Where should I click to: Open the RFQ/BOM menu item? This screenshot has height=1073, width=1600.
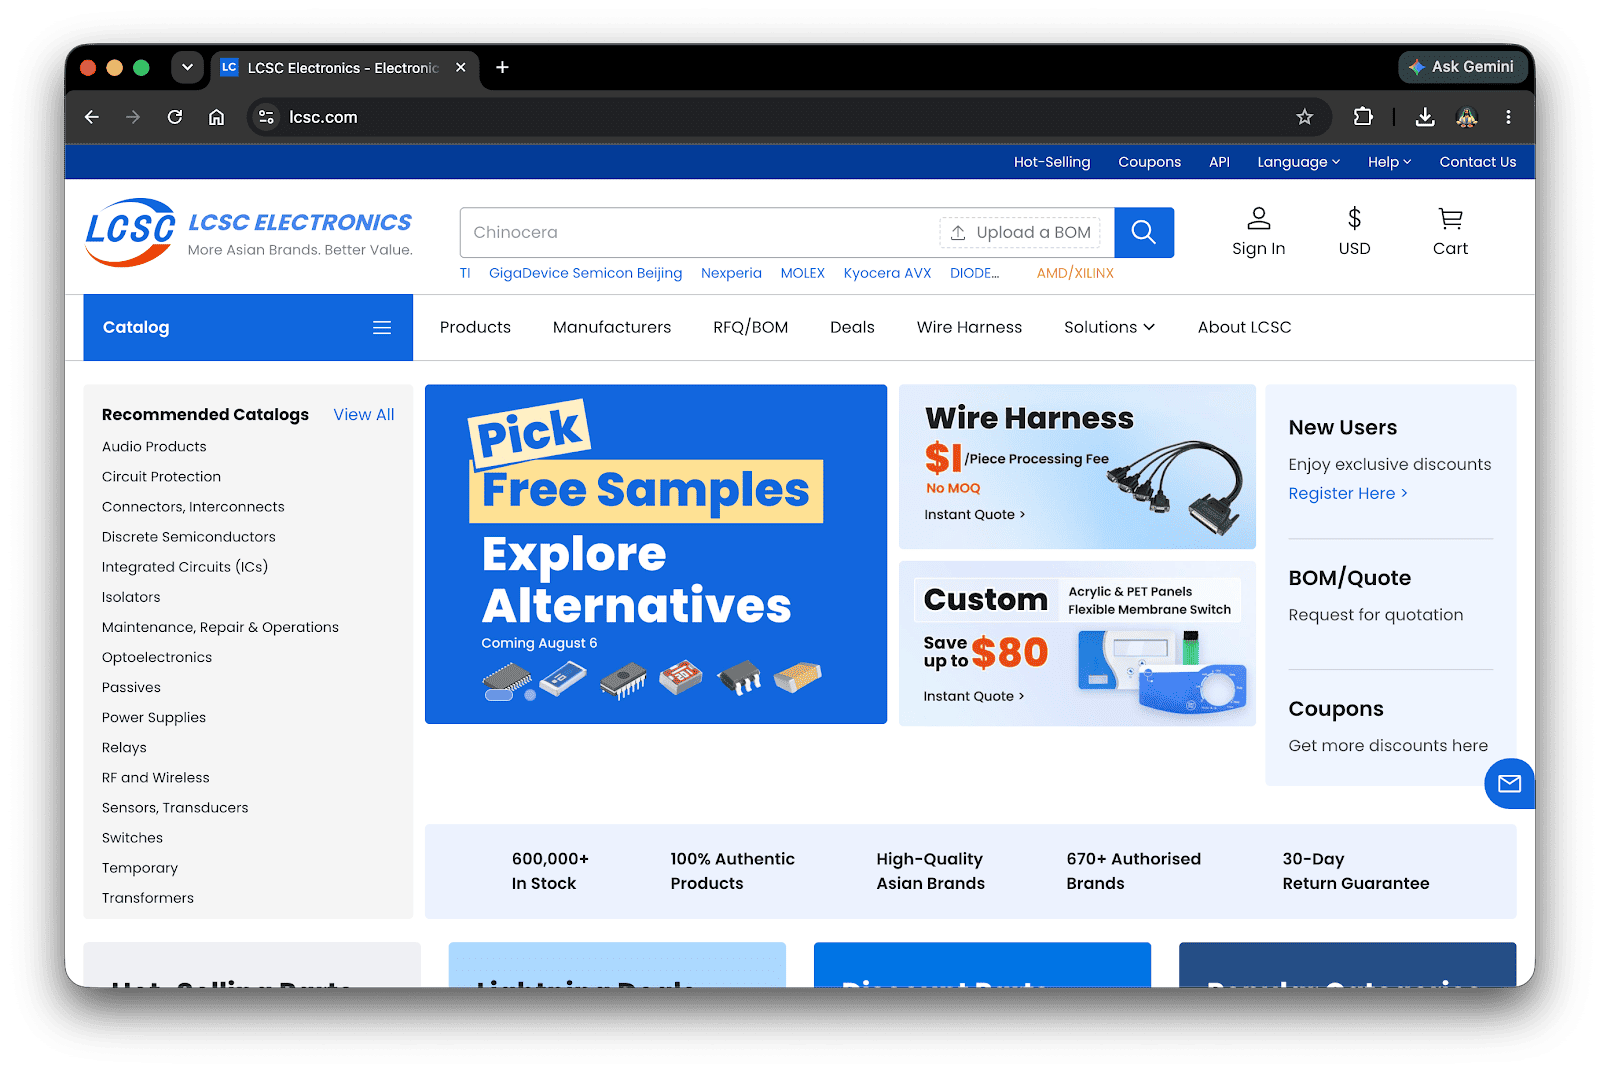(x=750, y=327)
